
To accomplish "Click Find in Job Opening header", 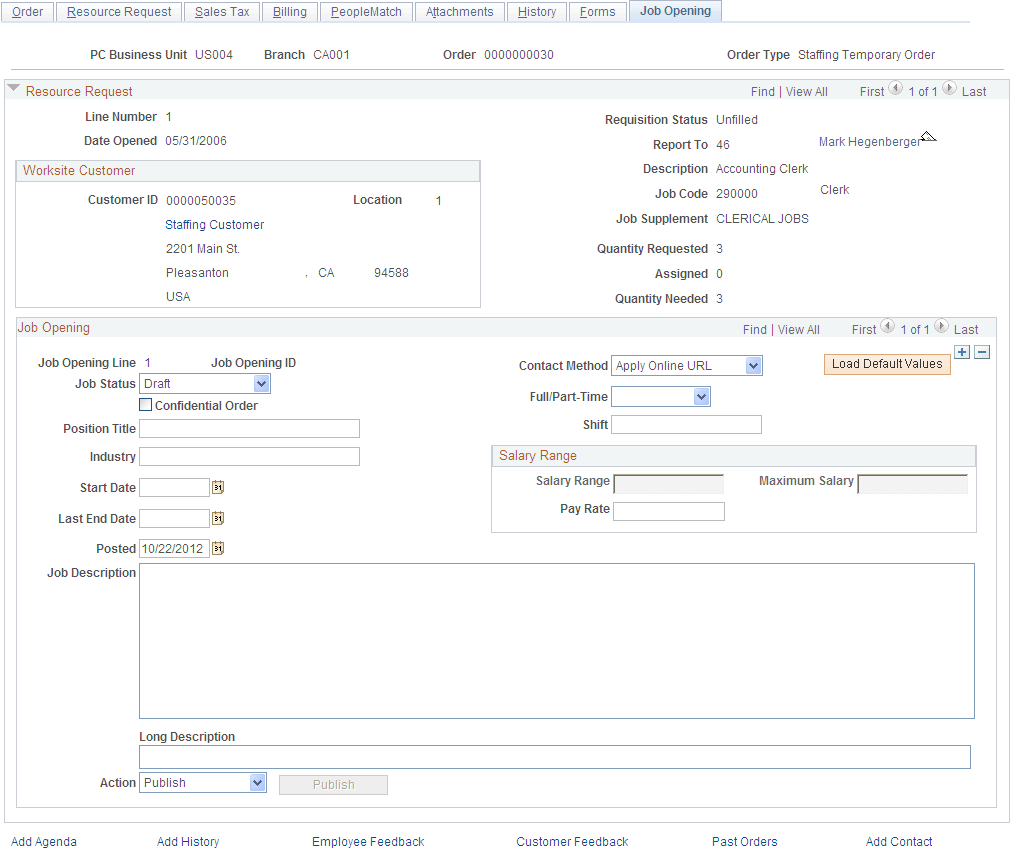I will [755, 330].
